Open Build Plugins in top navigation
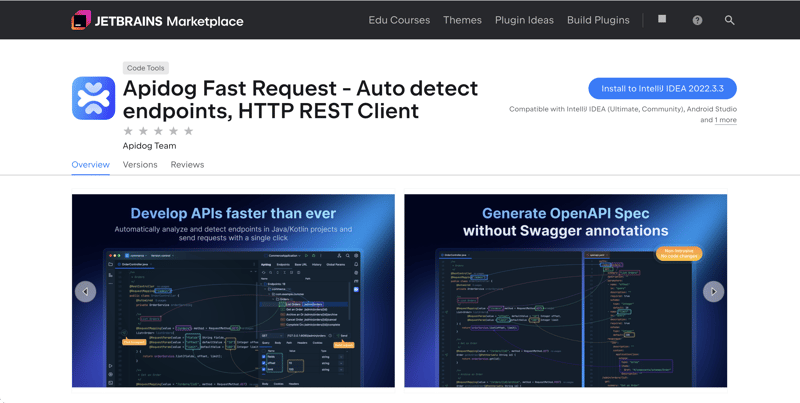This screenshot has height=403, width=800. (x=598, y=20)
